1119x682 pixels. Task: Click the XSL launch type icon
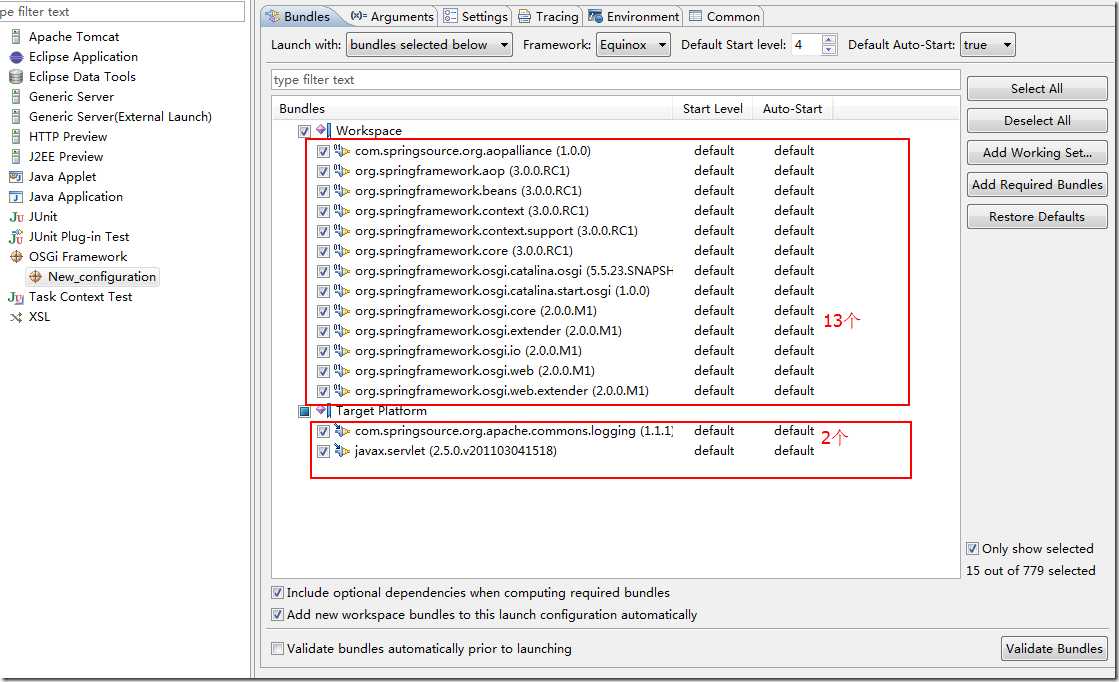click(16, 317)
